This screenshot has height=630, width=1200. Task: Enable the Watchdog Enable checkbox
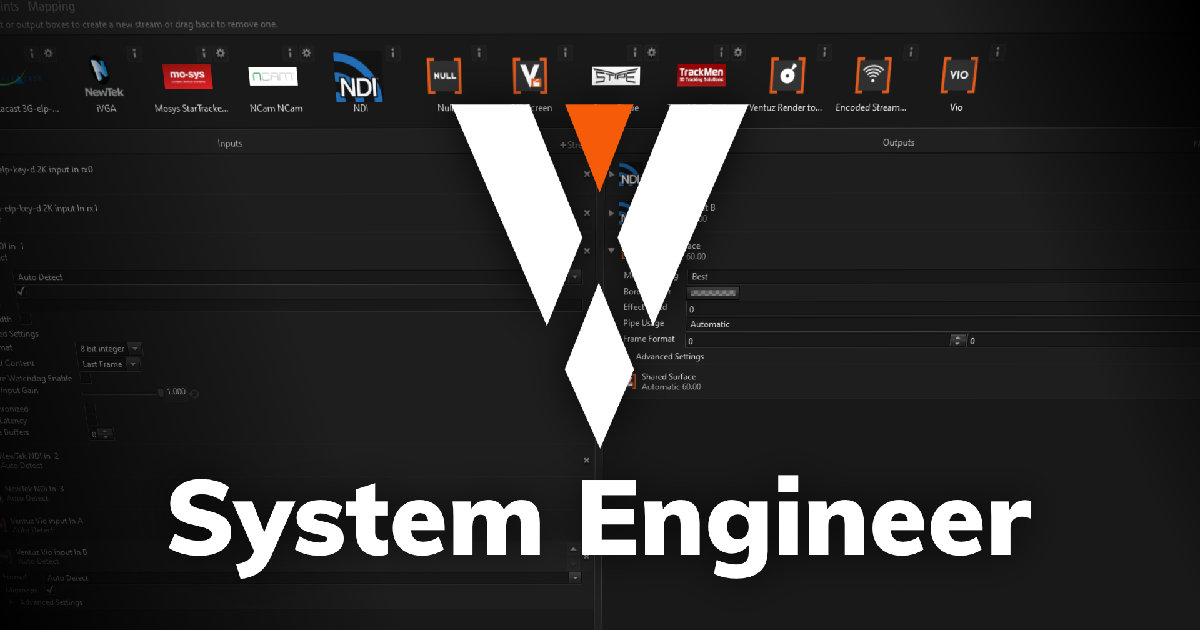(87, 378)
